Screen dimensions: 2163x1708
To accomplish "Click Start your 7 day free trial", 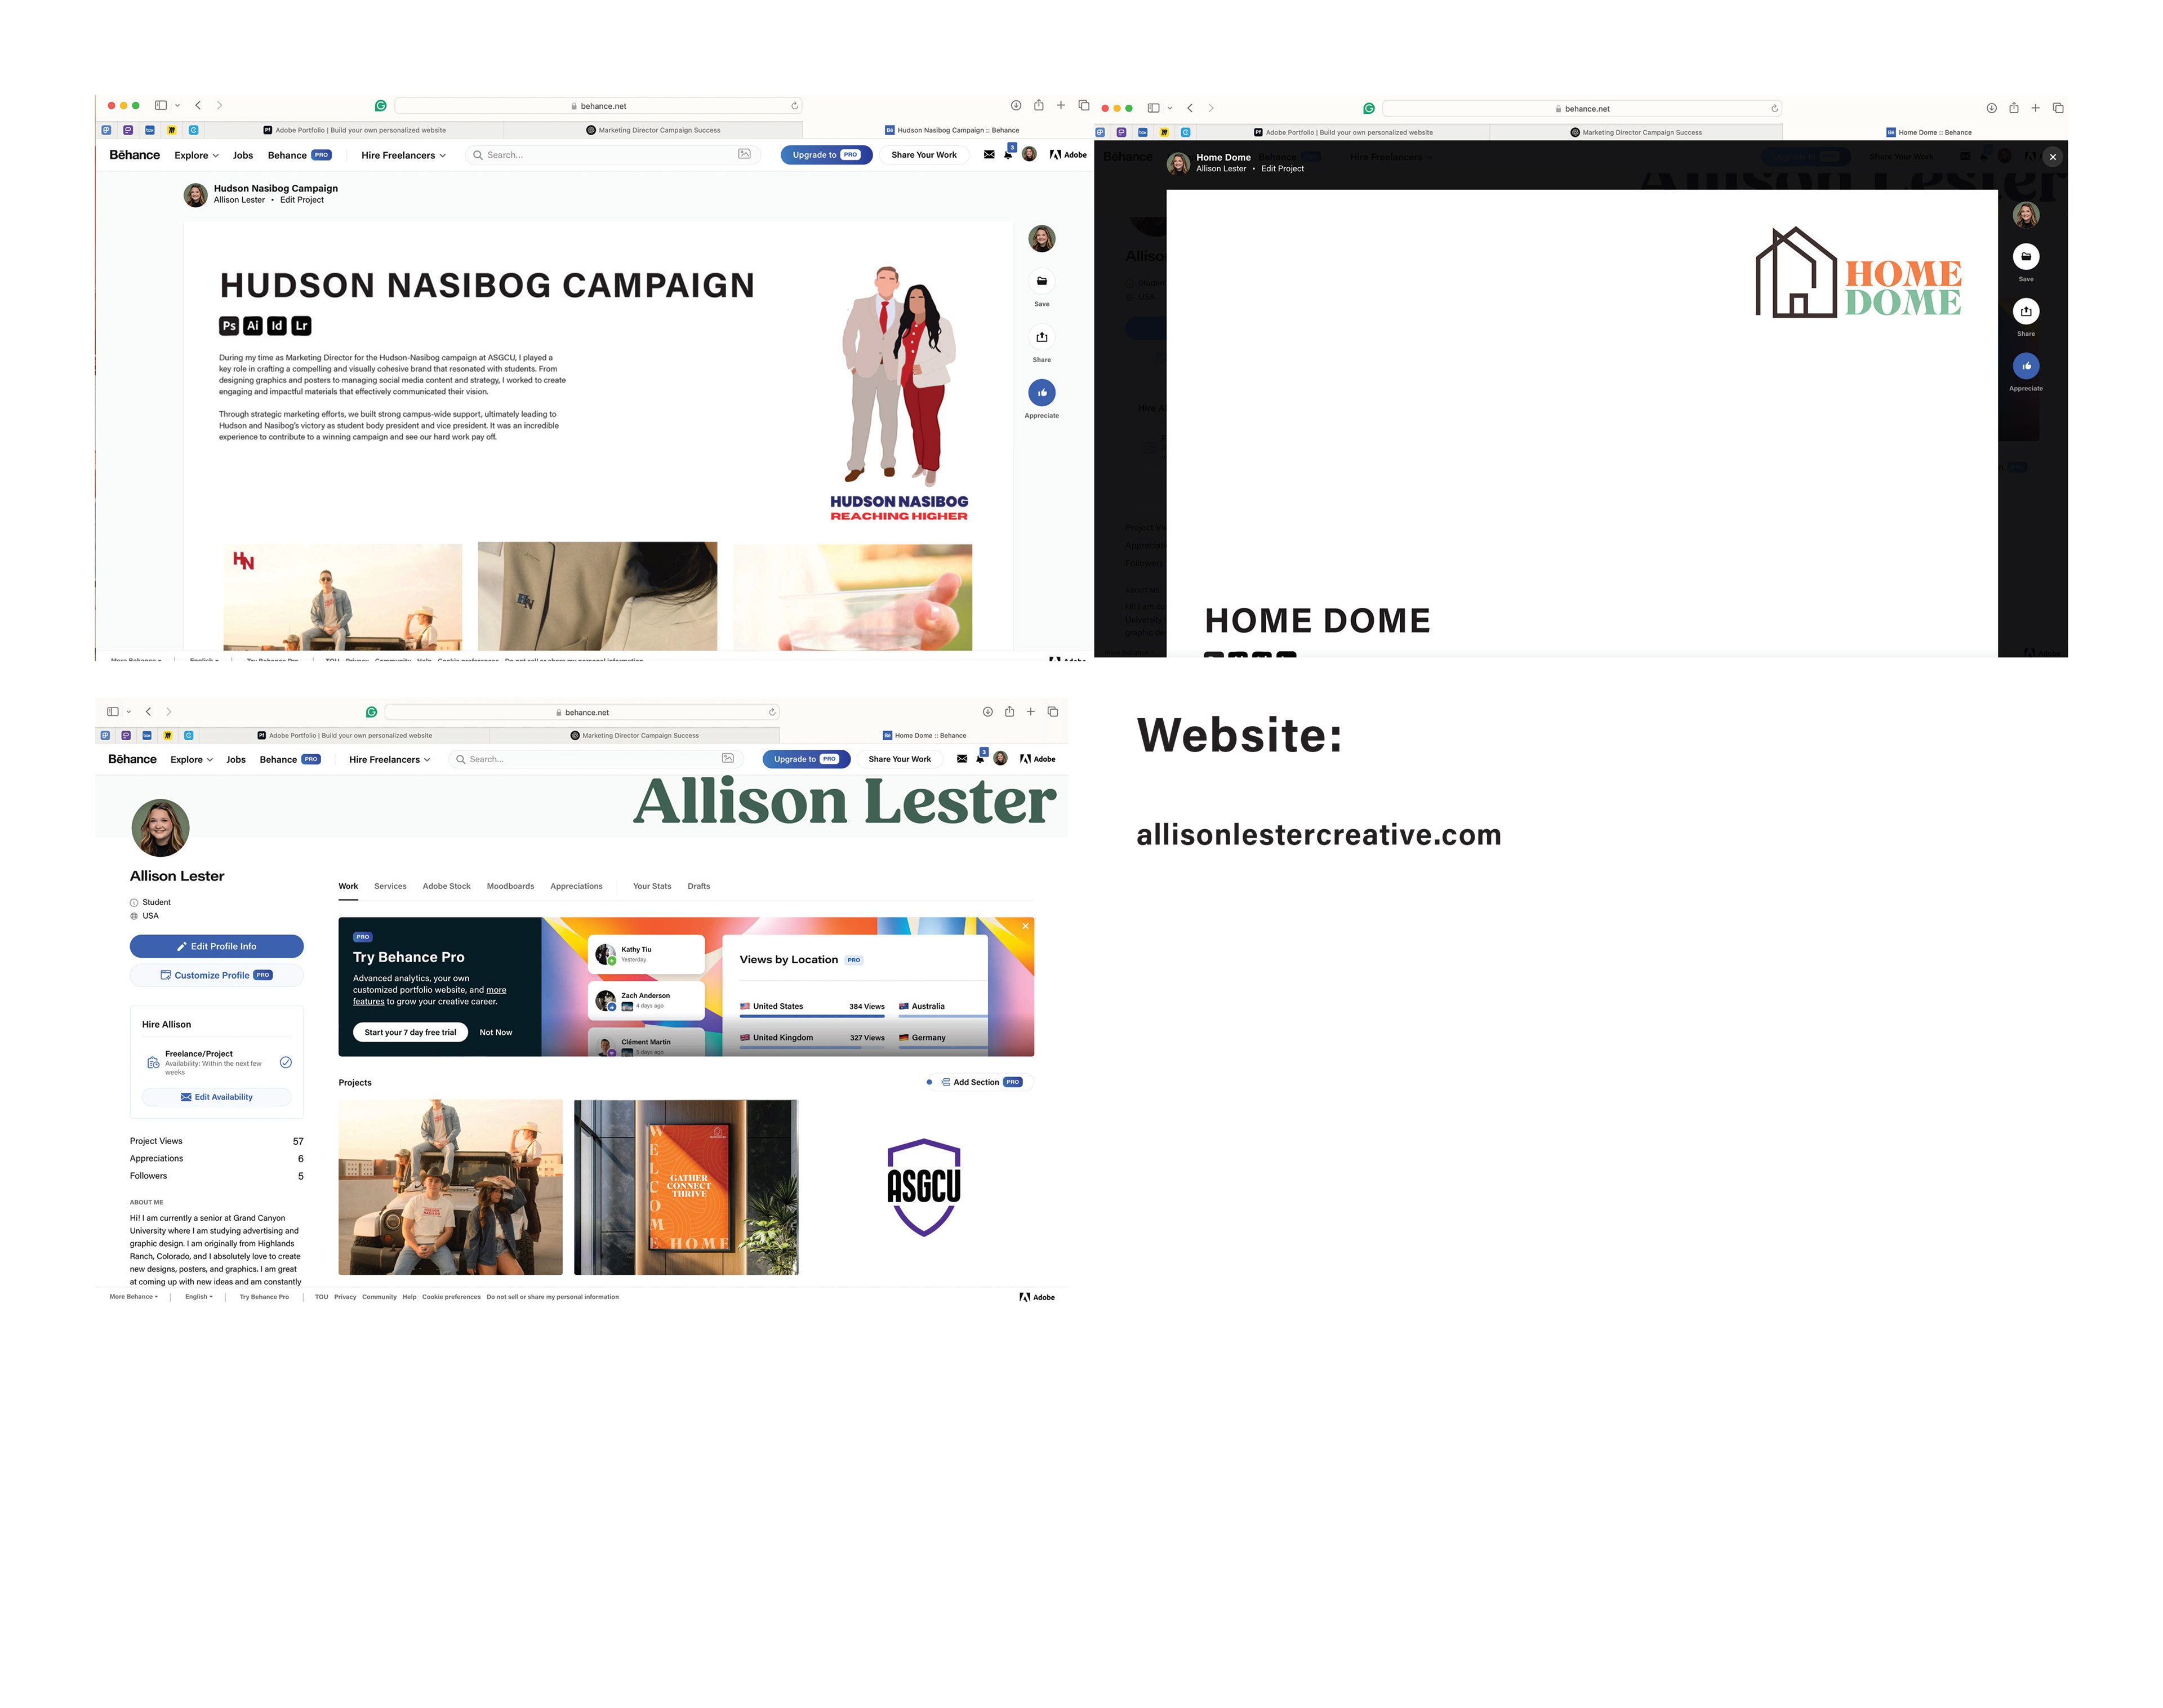I will pyautogui.click(x=410, y=1032).
